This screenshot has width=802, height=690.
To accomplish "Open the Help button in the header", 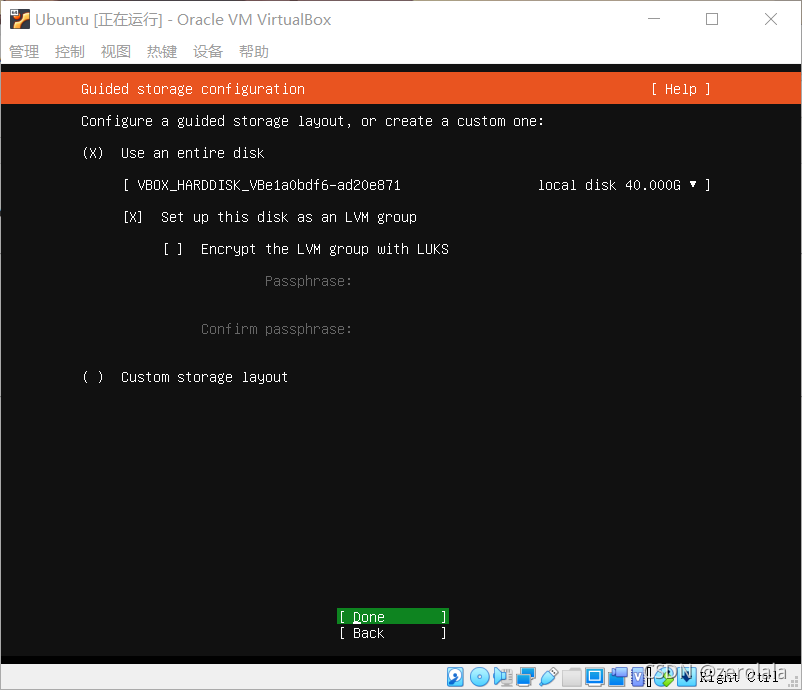I will [681, 89].
